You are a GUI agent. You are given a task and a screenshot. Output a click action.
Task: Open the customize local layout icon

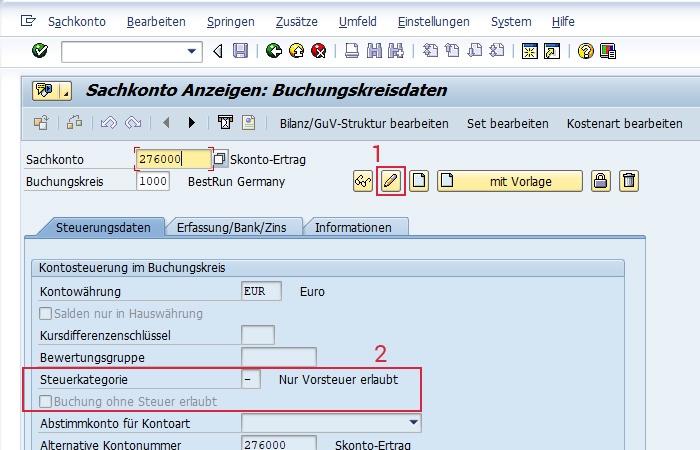click(x=608, y=51)
